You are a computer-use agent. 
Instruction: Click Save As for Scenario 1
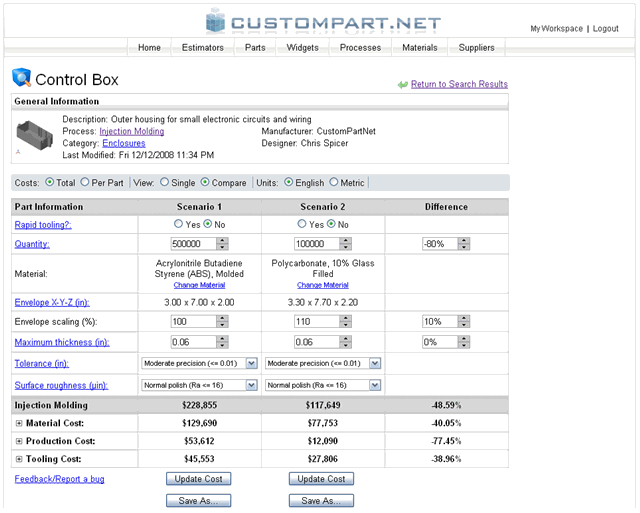click(199, 500)
